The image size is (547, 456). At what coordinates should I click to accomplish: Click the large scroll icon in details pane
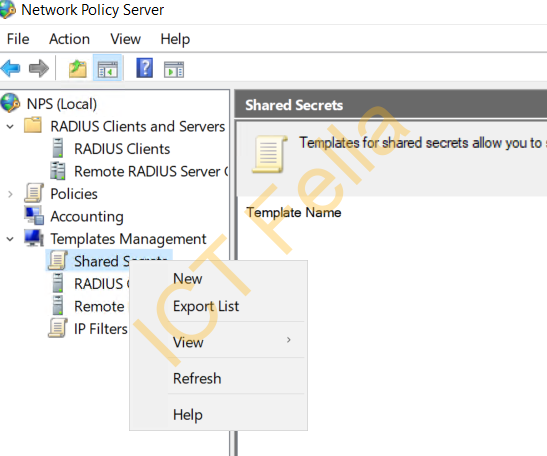pos(270,154)
